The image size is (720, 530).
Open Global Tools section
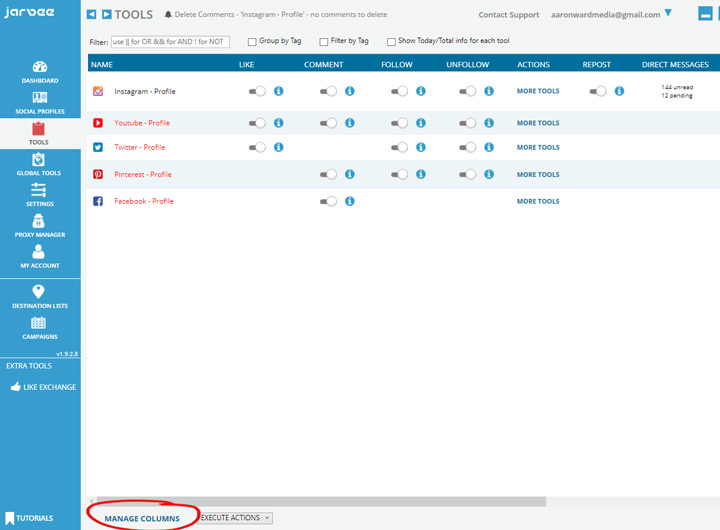[39, 164]
